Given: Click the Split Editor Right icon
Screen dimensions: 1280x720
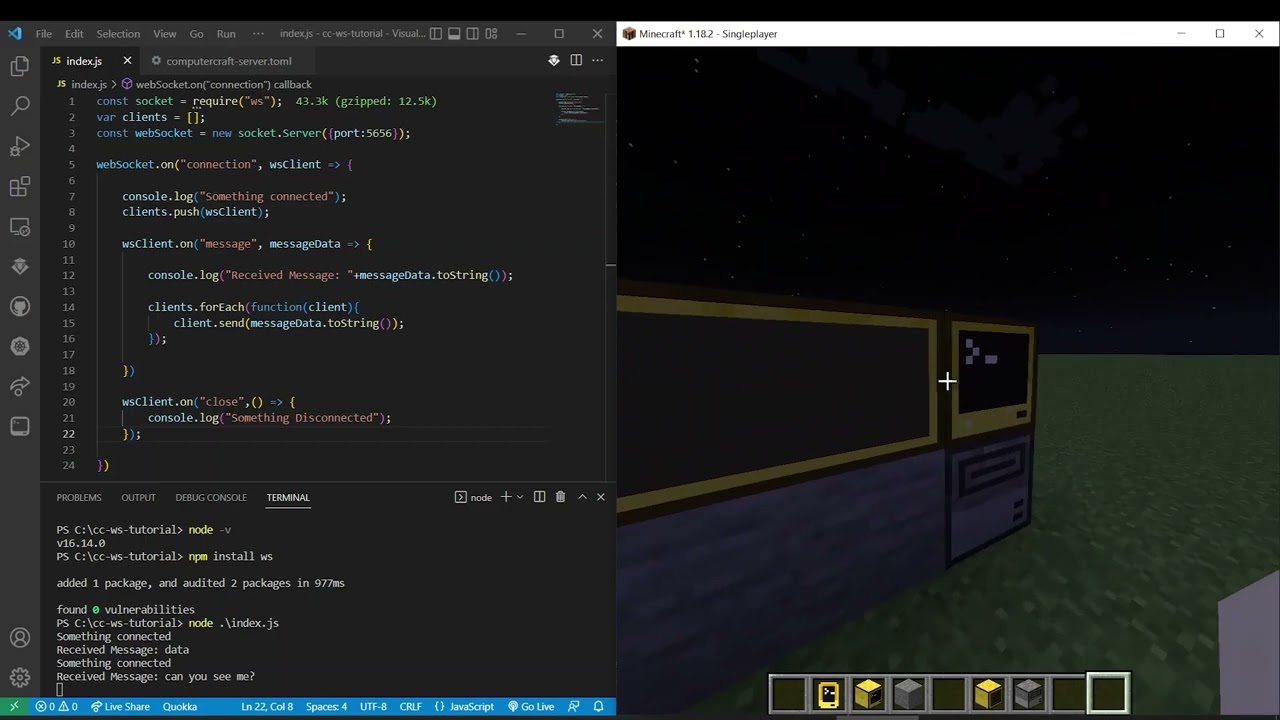Looking at the screenshot, I should pyautogui.click(x=576, y=61).
